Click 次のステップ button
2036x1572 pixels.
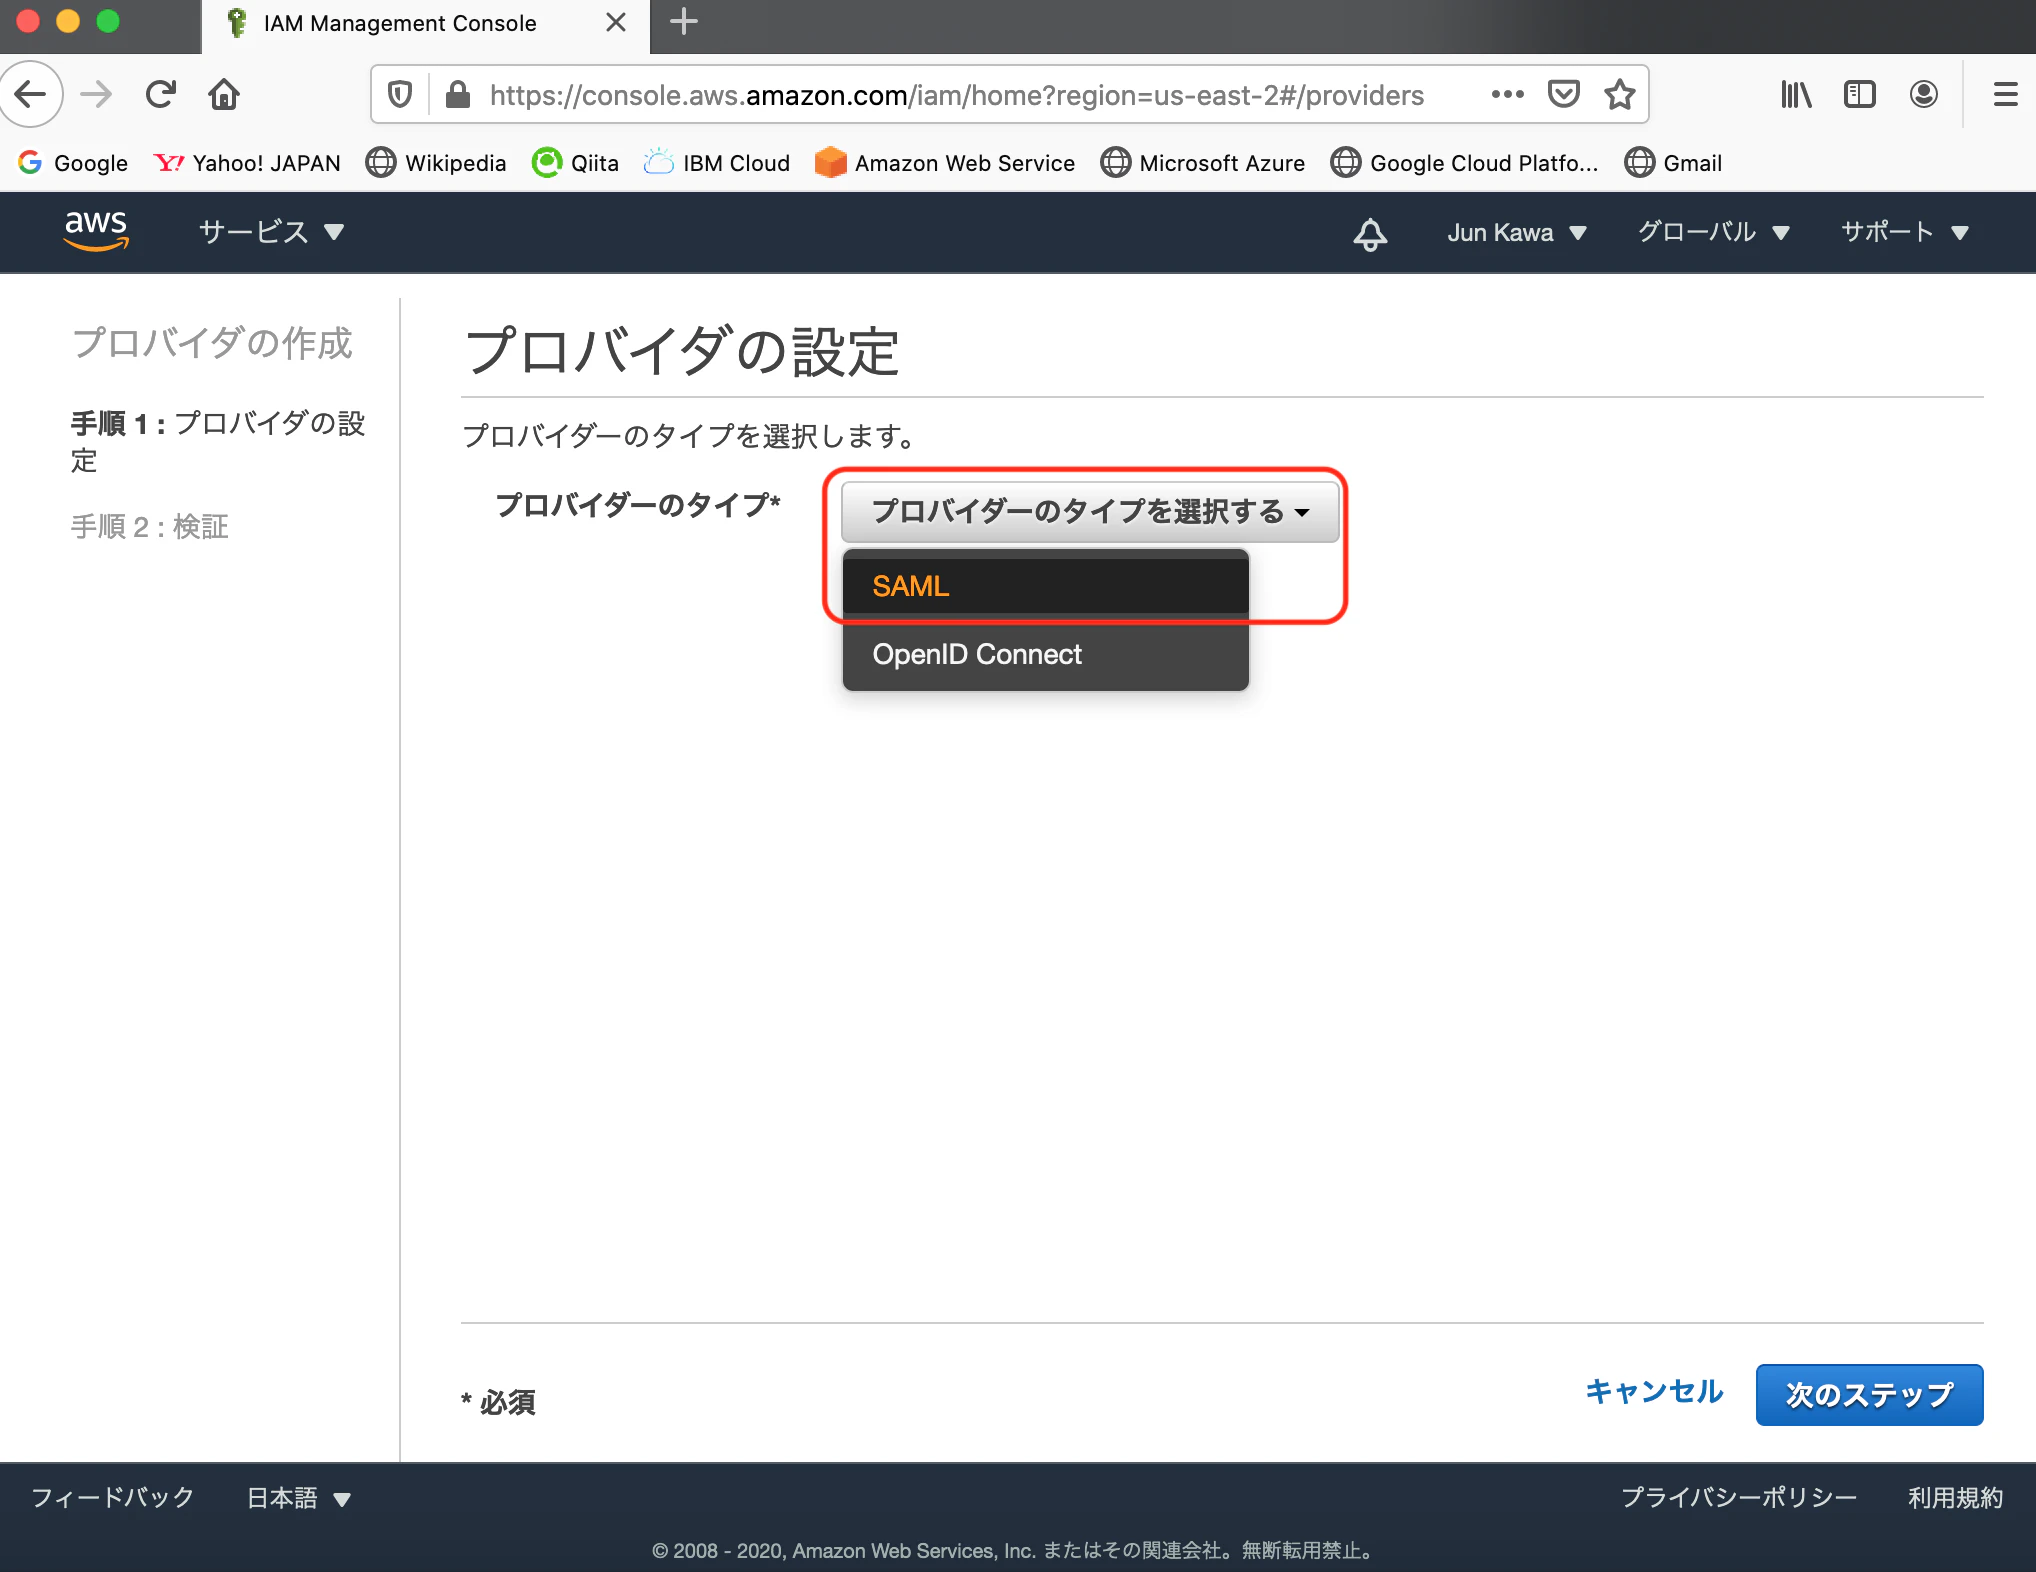pyautogui.click(x=1869, y=1394)
